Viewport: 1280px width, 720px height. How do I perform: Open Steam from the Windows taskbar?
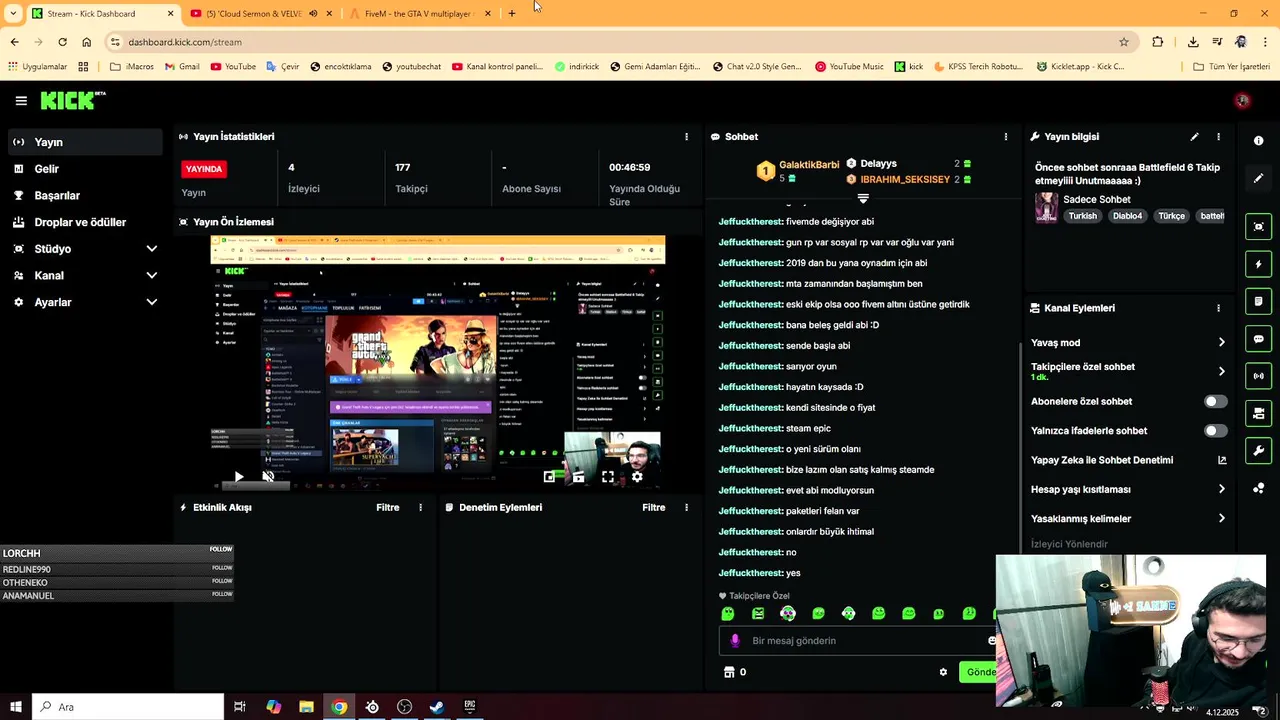[437, 707]
